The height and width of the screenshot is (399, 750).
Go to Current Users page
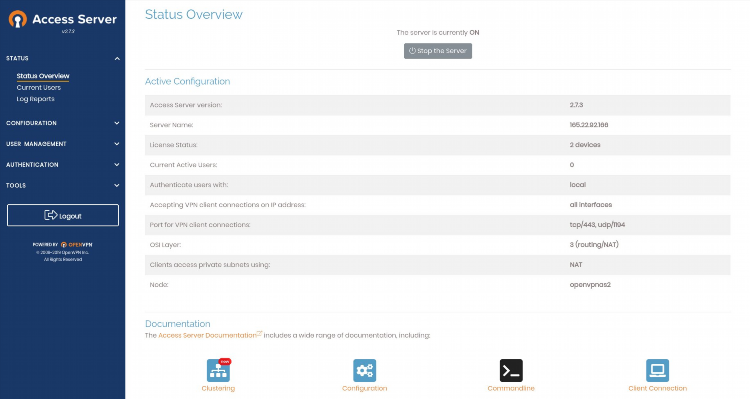coord(39,88)
